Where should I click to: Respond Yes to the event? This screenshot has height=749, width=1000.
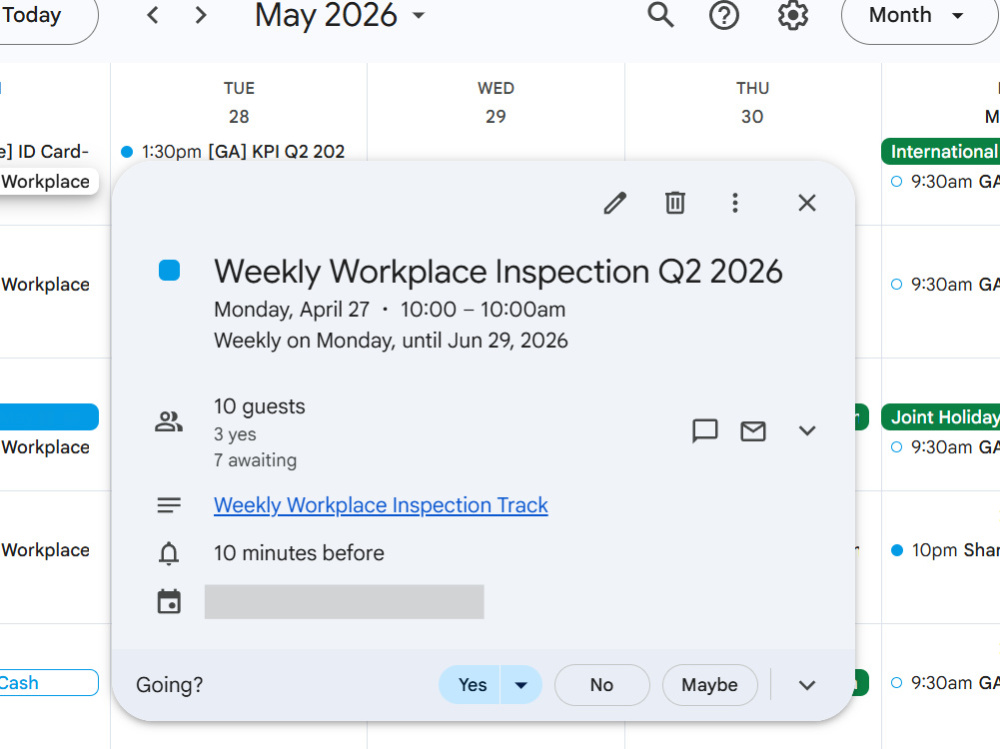pos(470,685)
